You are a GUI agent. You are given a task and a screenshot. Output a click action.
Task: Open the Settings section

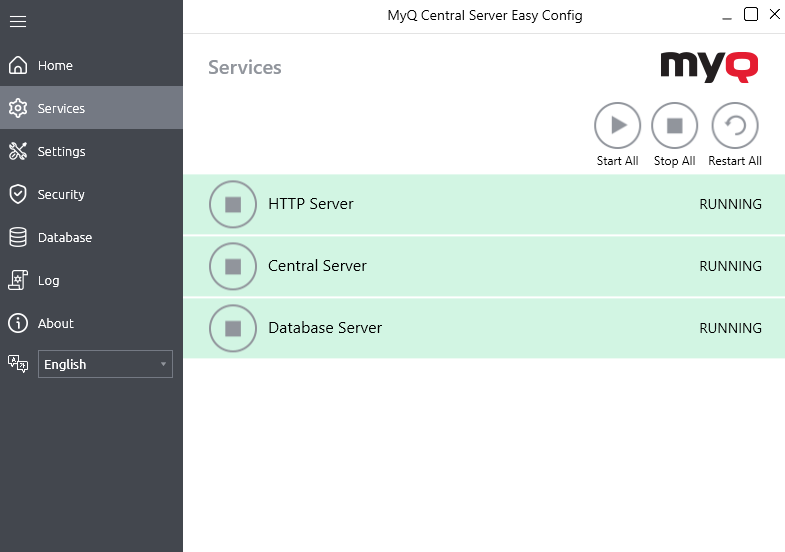(x=61, y=152)
